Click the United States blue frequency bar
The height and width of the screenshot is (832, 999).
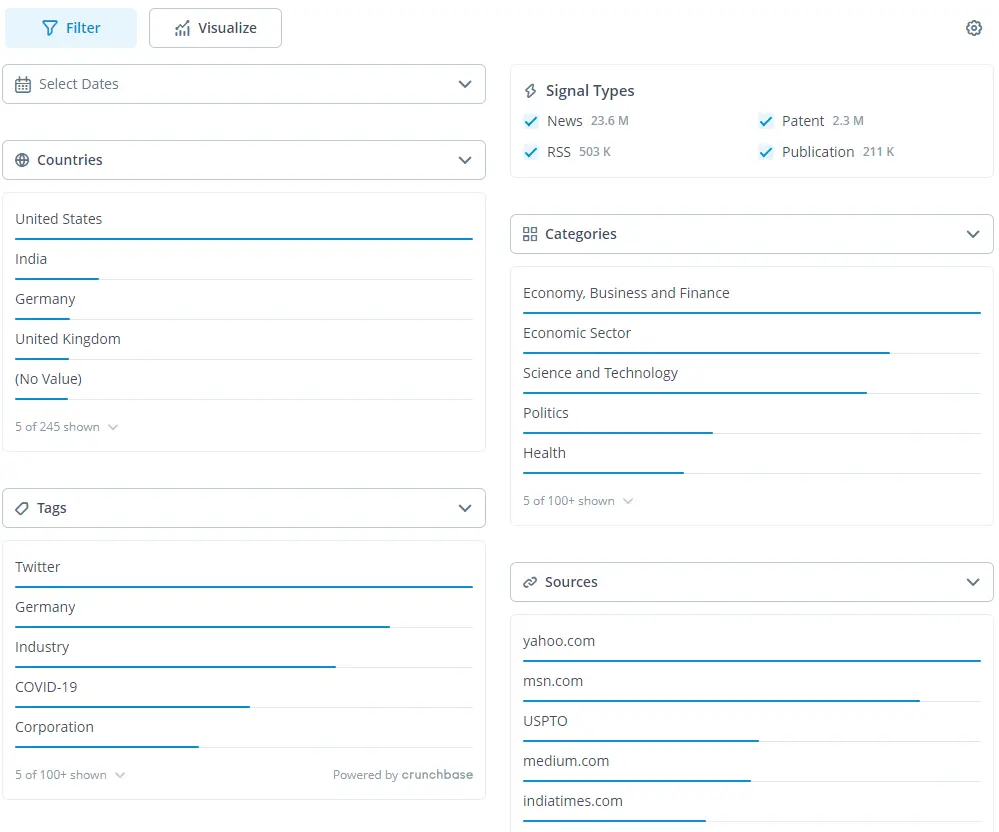tap(244, 239)
